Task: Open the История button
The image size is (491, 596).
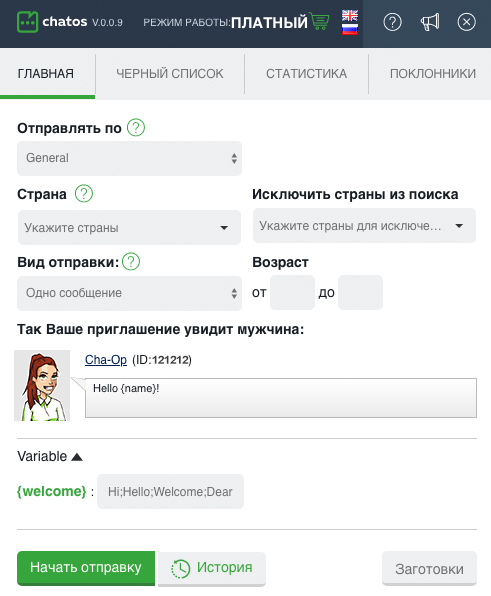Action: point(212,569)
